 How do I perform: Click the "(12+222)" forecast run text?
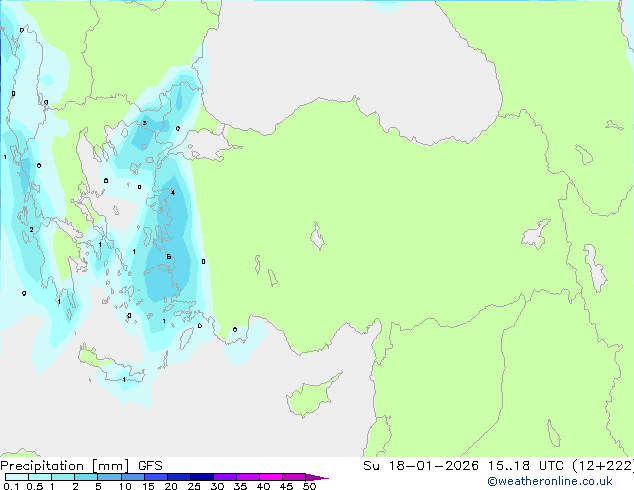(603, 466)
